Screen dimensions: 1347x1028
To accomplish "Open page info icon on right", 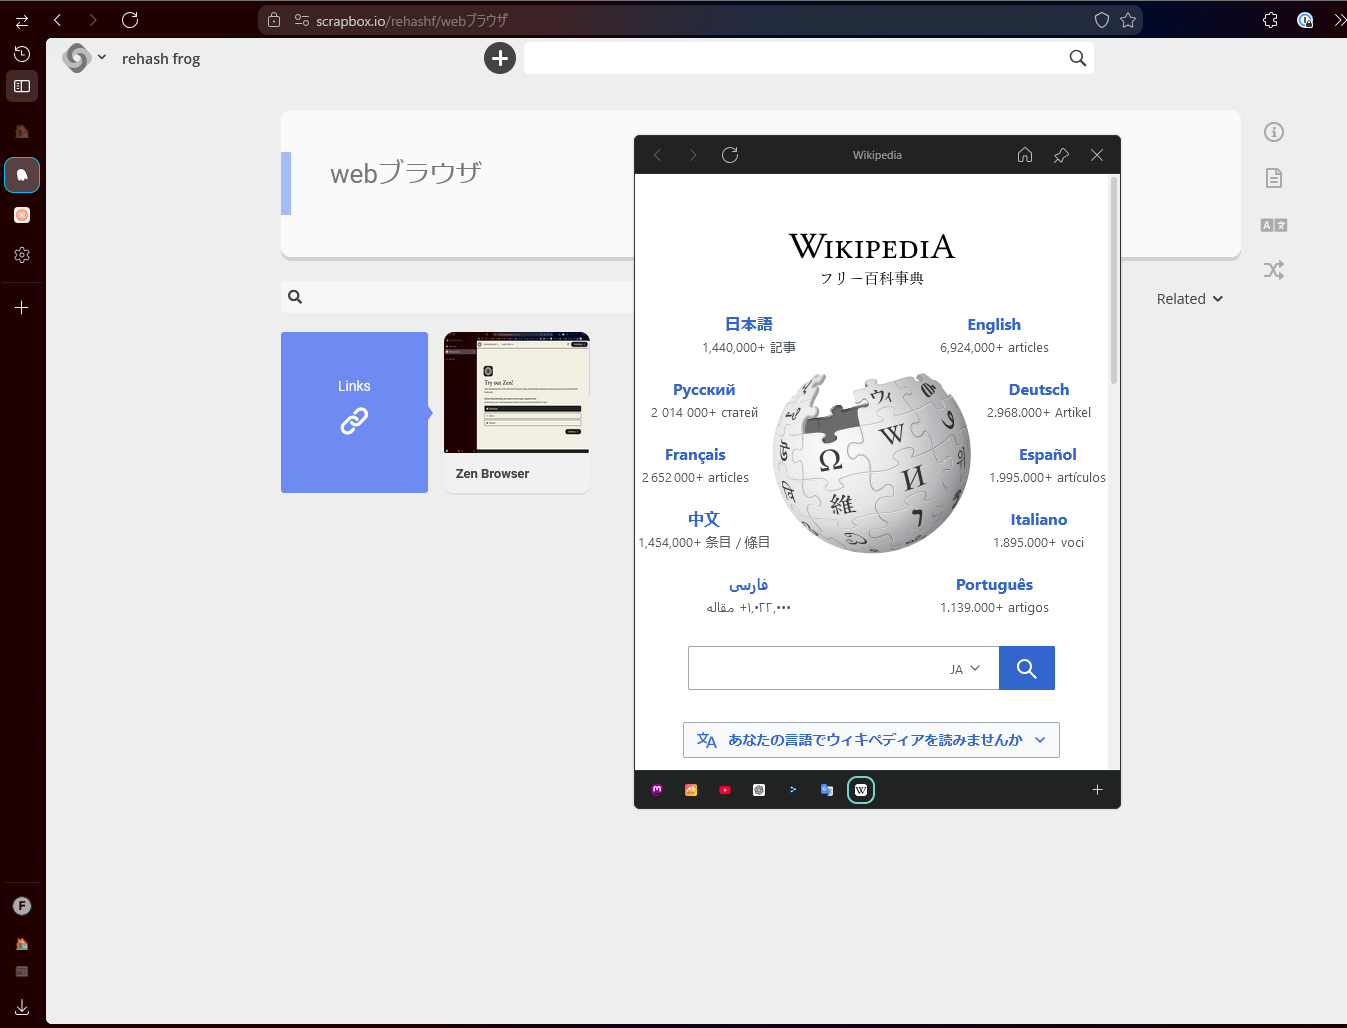I will click(1274, 132).
